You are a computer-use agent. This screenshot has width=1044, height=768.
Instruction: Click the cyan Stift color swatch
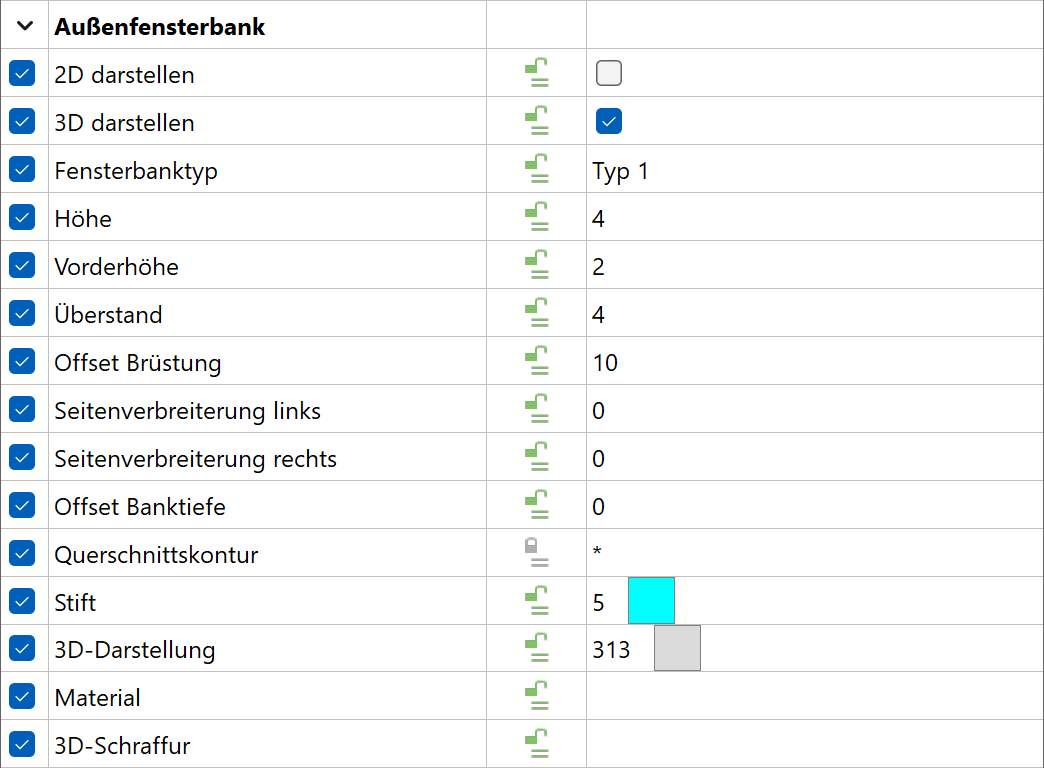click(651, 601)
